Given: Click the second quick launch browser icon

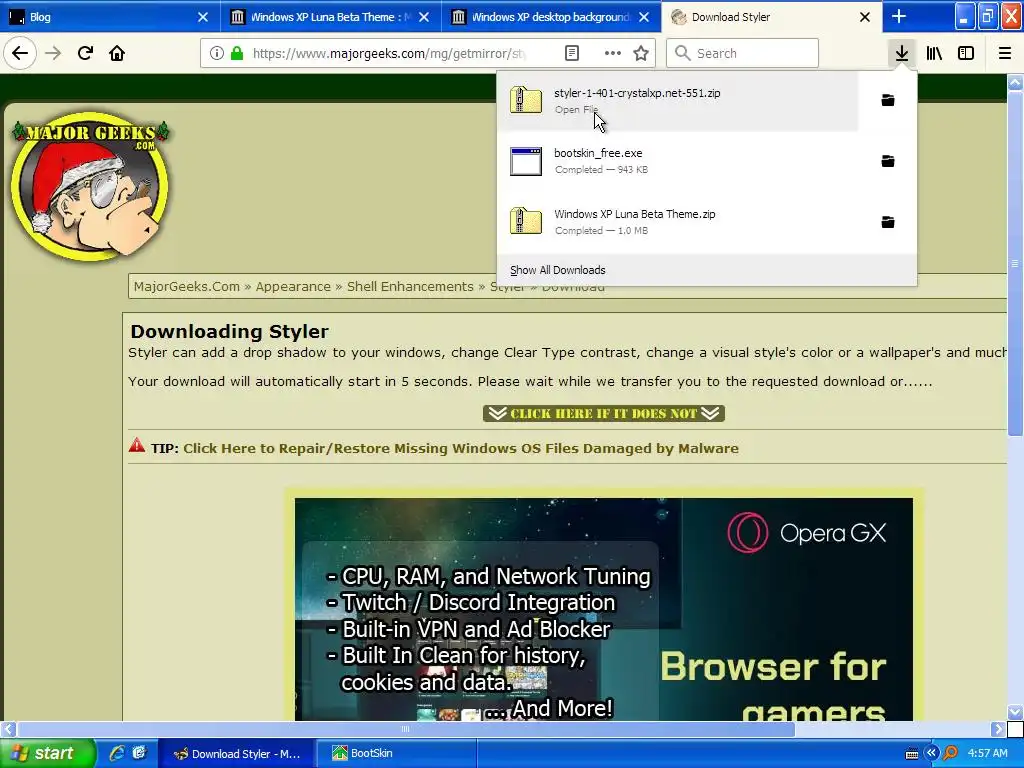Looking at the screenshot, I should pyautogui.click(x=139, y=753).
